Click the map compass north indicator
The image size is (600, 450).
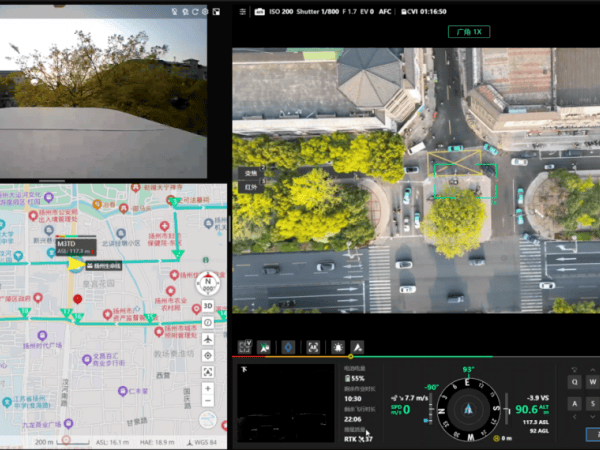[208, 282]
